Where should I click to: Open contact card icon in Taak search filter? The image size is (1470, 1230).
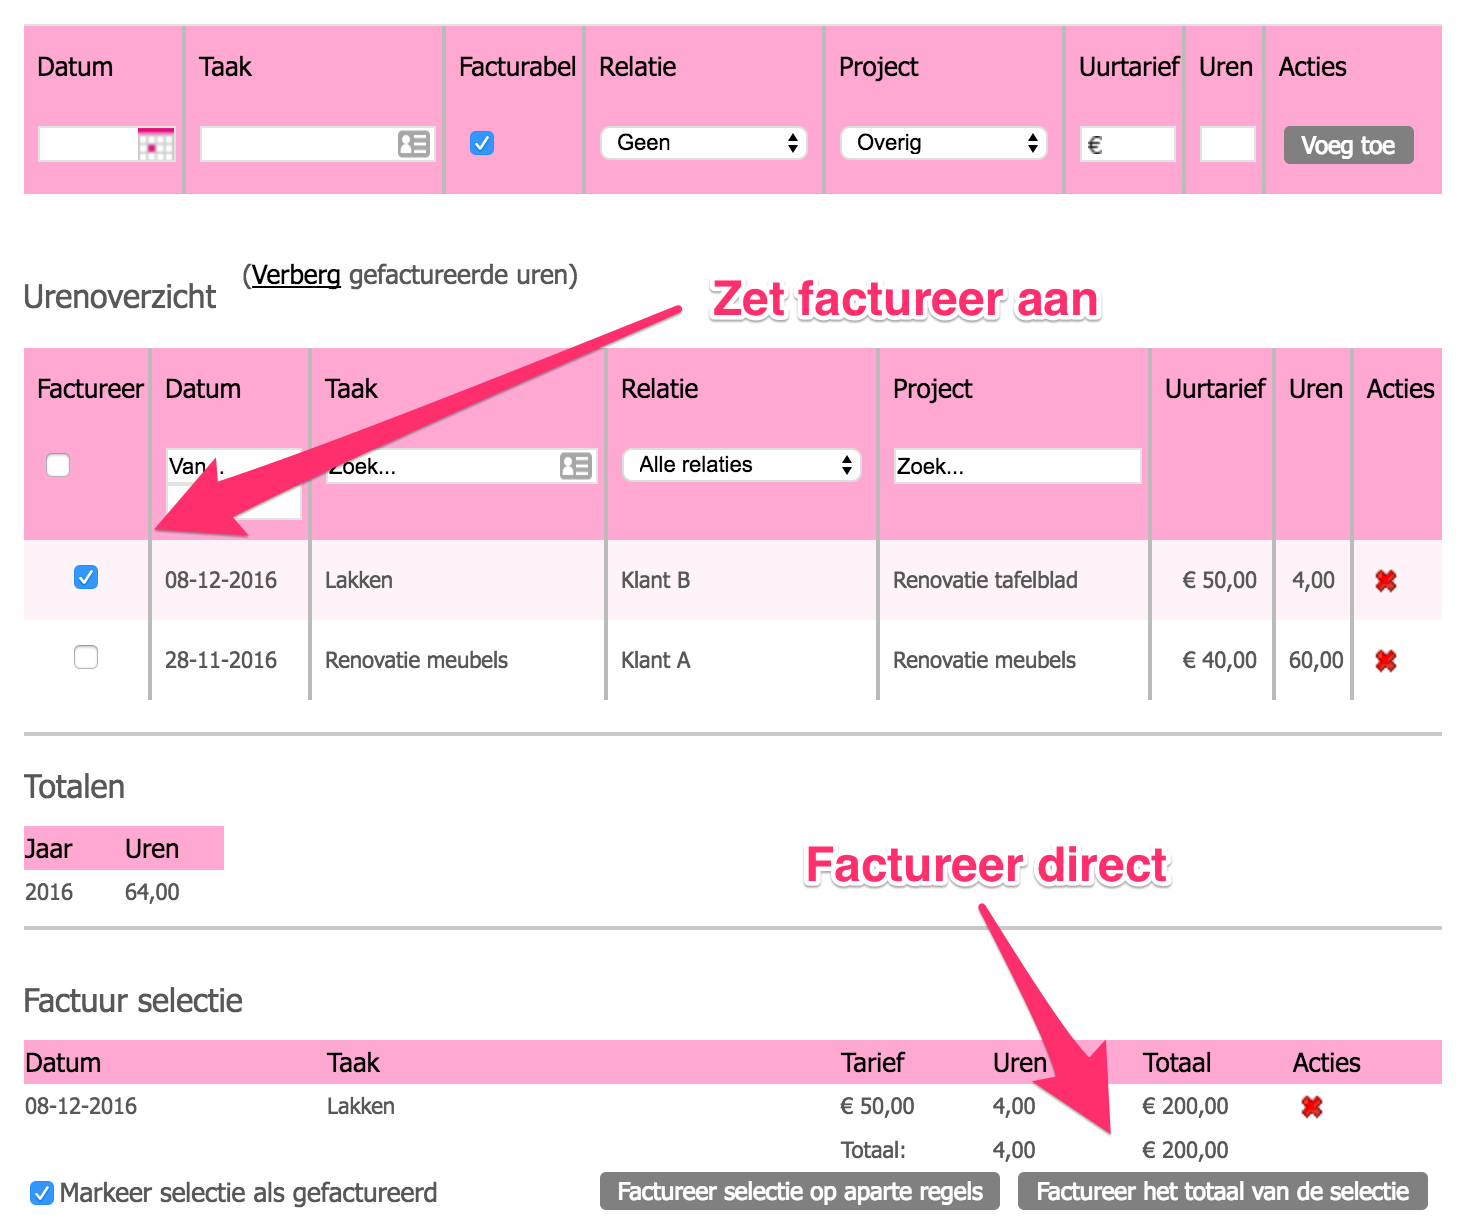click(x=575, y=466)
